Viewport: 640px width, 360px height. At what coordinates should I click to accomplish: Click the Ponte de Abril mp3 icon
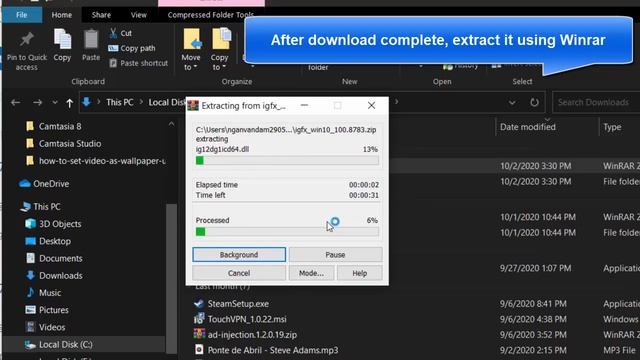(199, 350)
